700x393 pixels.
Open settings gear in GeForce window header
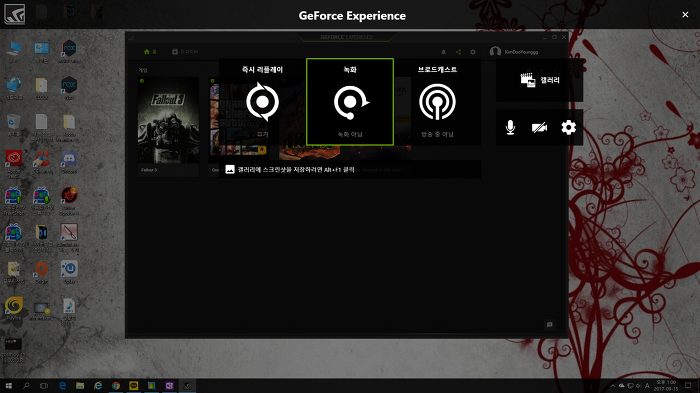click(473, 52)
